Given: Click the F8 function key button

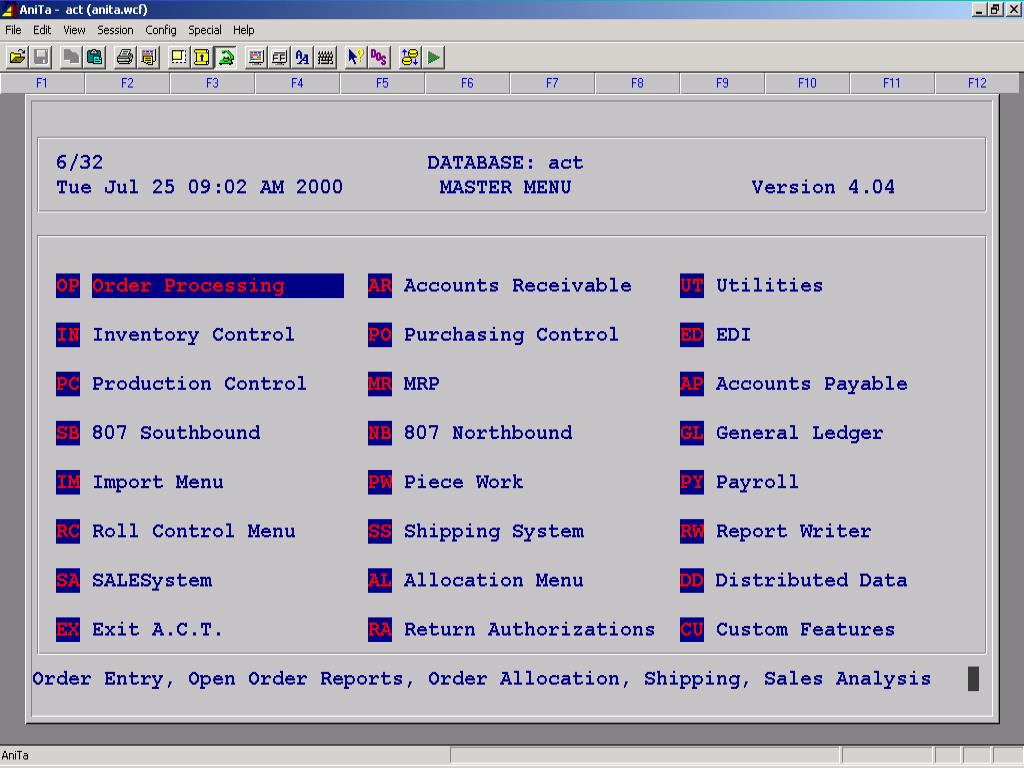Looking at the screenshot, I should (637, 83).
